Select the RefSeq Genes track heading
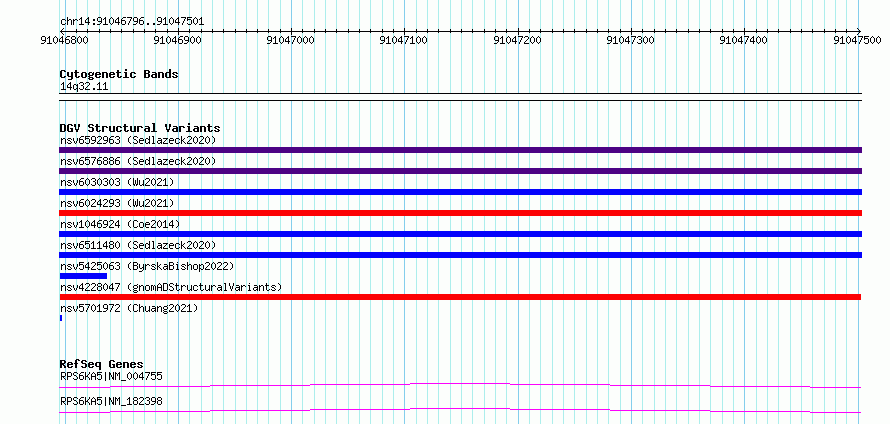This screenshot has height=424, width=890. (x=102, y=364)
